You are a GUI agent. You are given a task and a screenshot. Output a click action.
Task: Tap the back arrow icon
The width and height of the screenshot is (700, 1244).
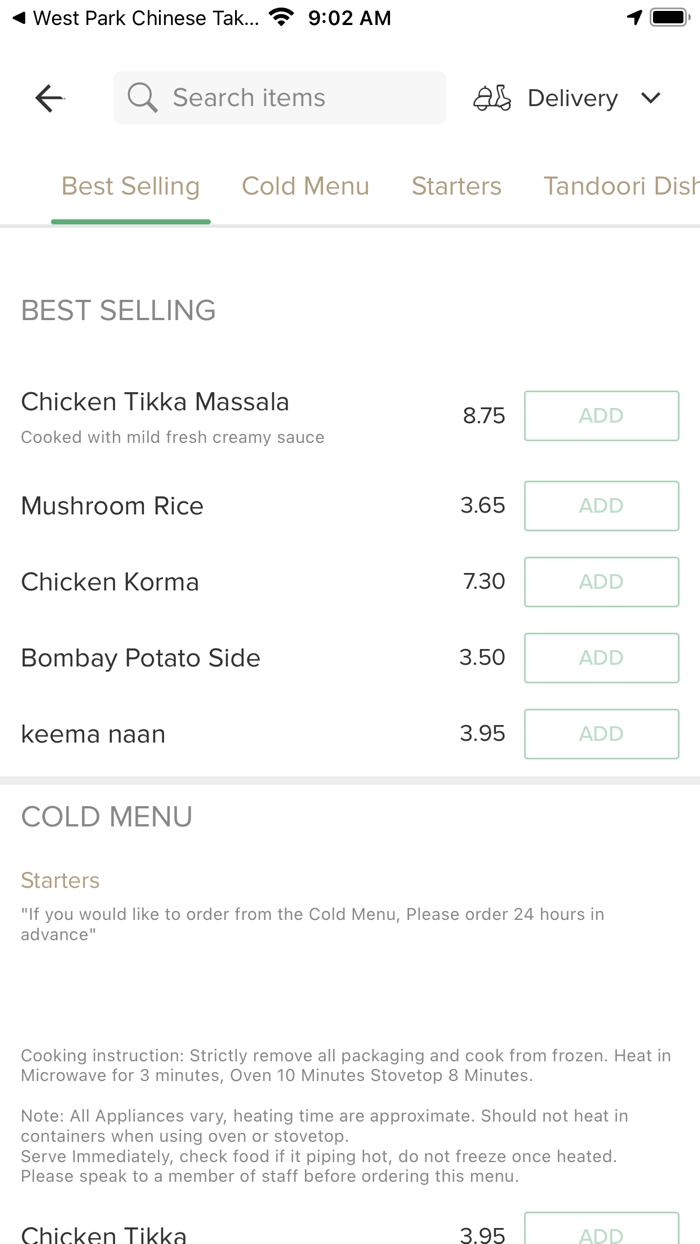coord(49,98)
